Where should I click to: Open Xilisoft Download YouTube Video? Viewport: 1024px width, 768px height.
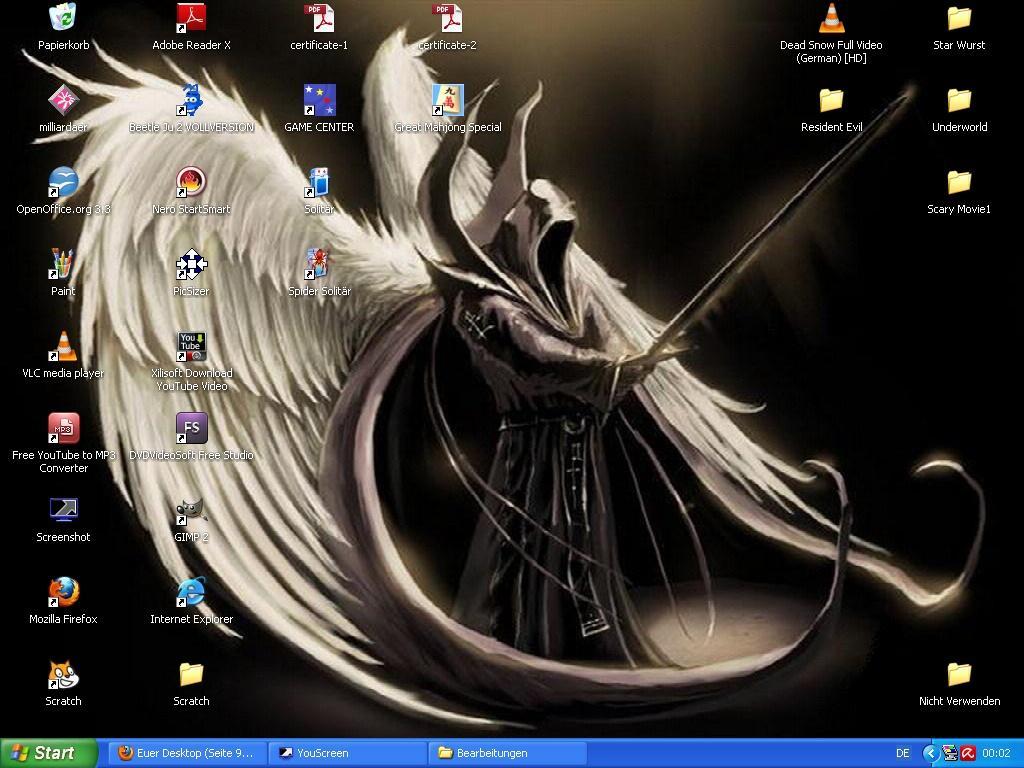[x=191, y=346]
